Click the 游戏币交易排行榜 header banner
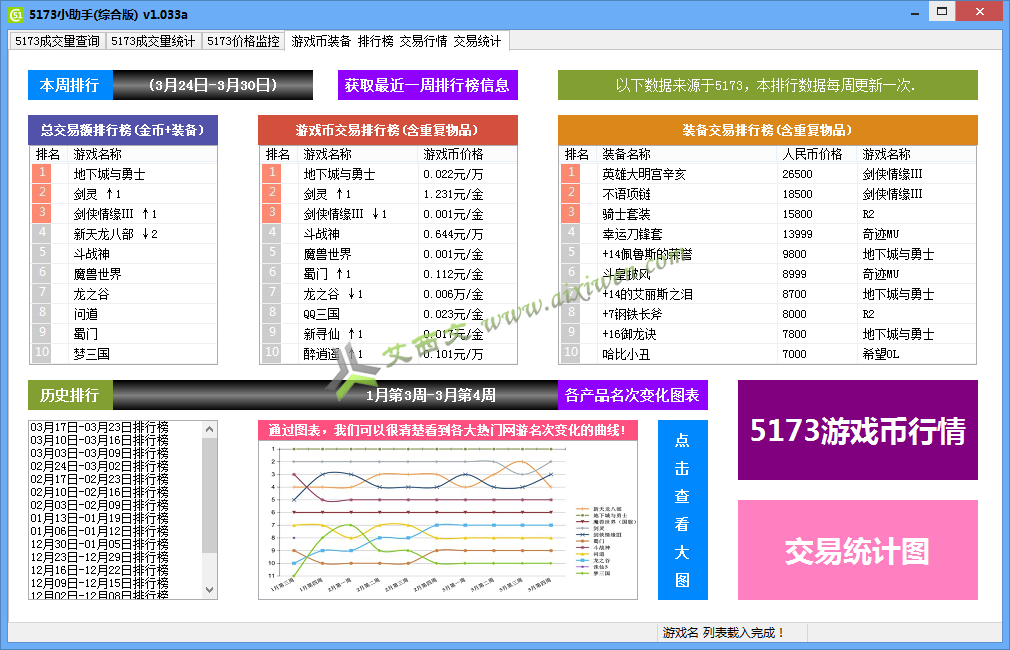The width and height of the screenshot is (1010, 650). (x=388, y=130)
